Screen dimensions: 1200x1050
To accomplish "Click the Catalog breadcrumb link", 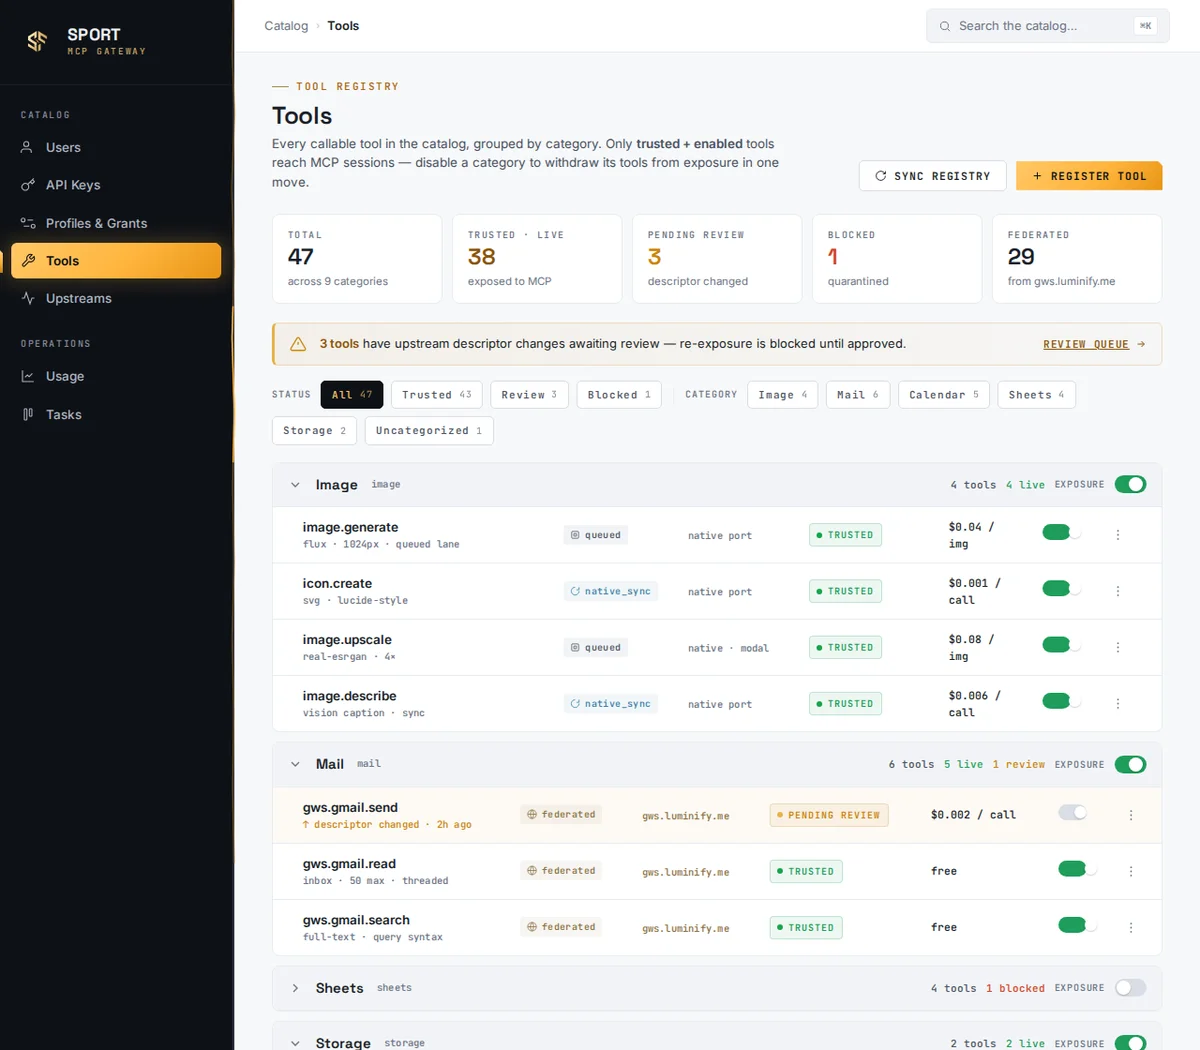I will [x=286, y=26].
